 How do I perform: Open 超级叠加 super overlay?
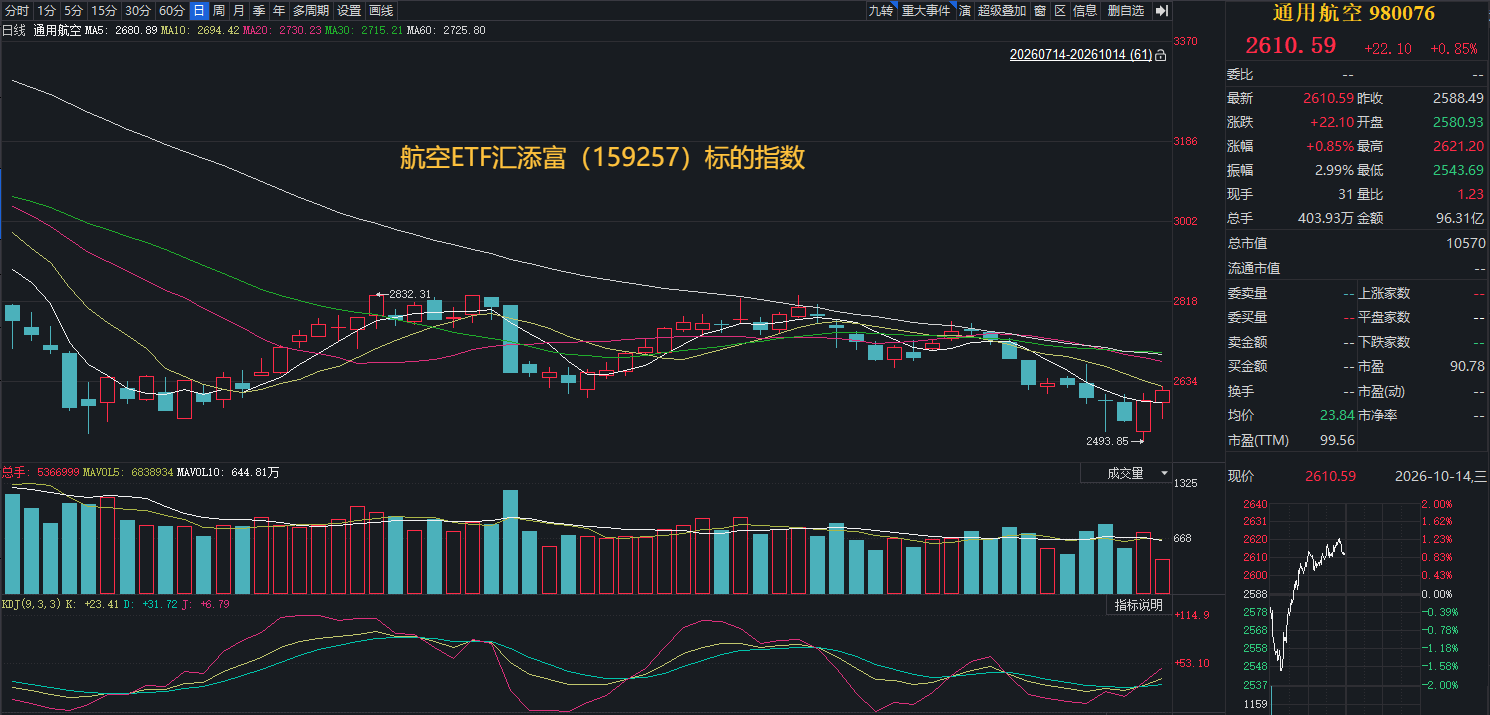click(x=1002, y=11)
